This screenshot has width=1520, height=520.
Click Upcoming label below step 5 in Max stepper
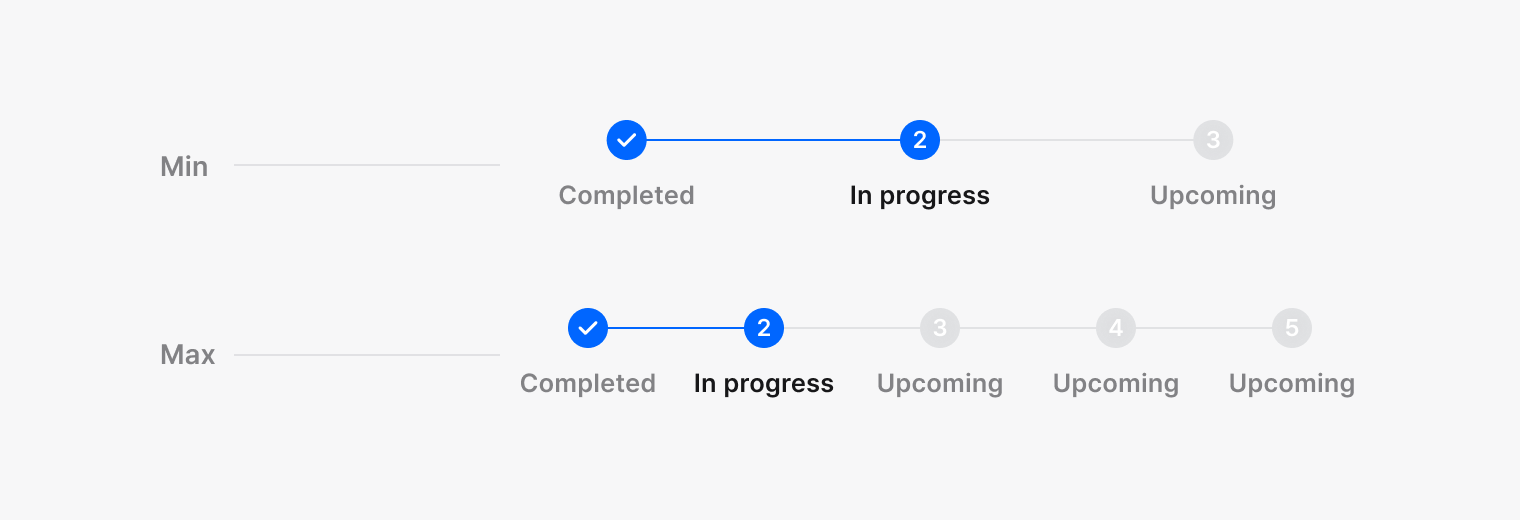coord(1292,383)
